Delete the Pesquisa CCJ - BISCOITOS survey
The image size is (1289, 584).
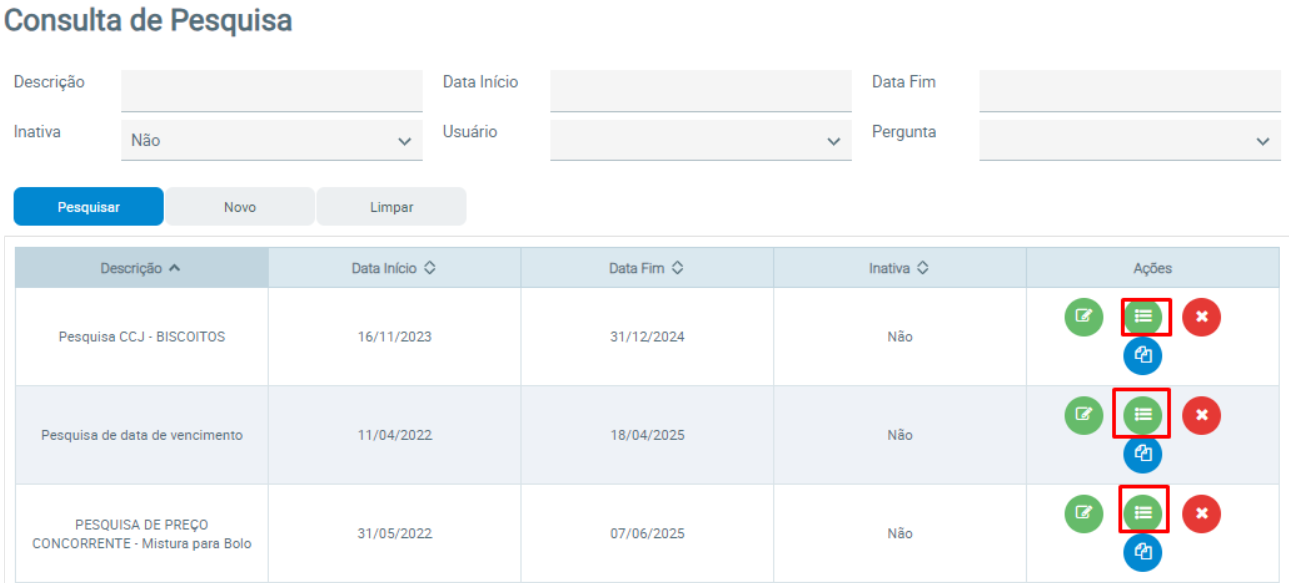(1202, 317)
